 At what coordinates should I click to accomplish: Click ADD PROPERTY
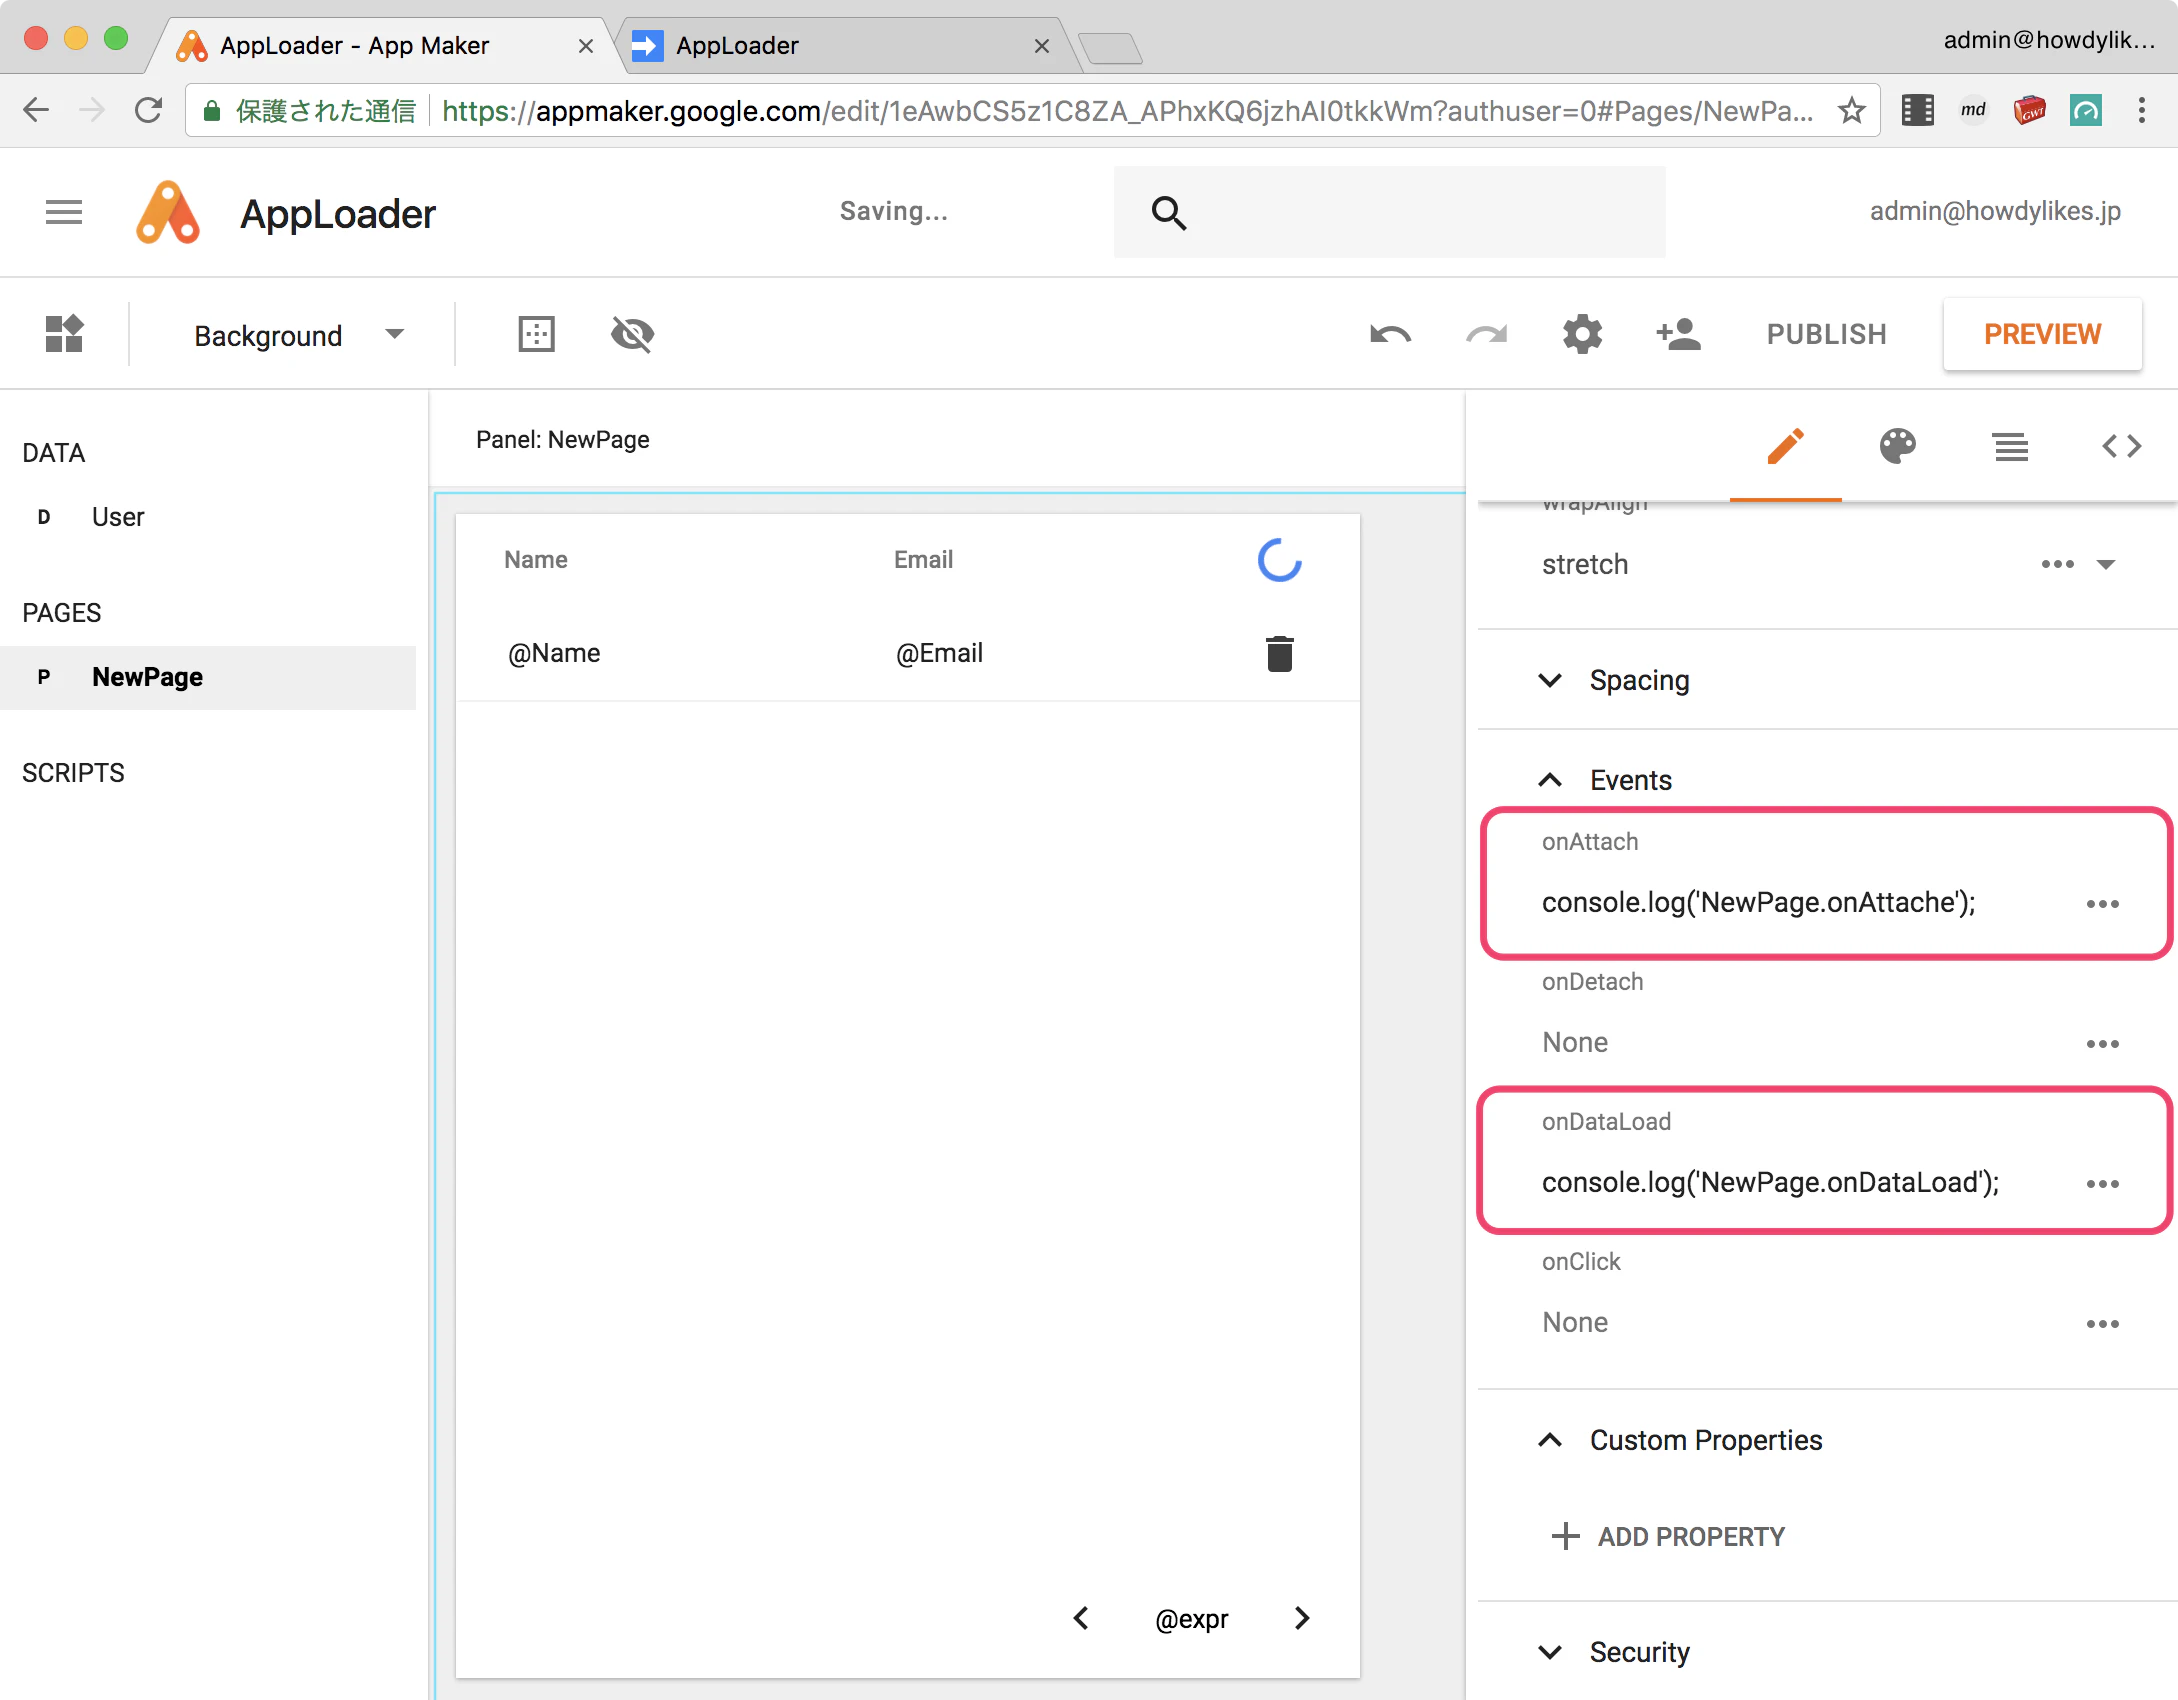[x=1667, y=1536]
